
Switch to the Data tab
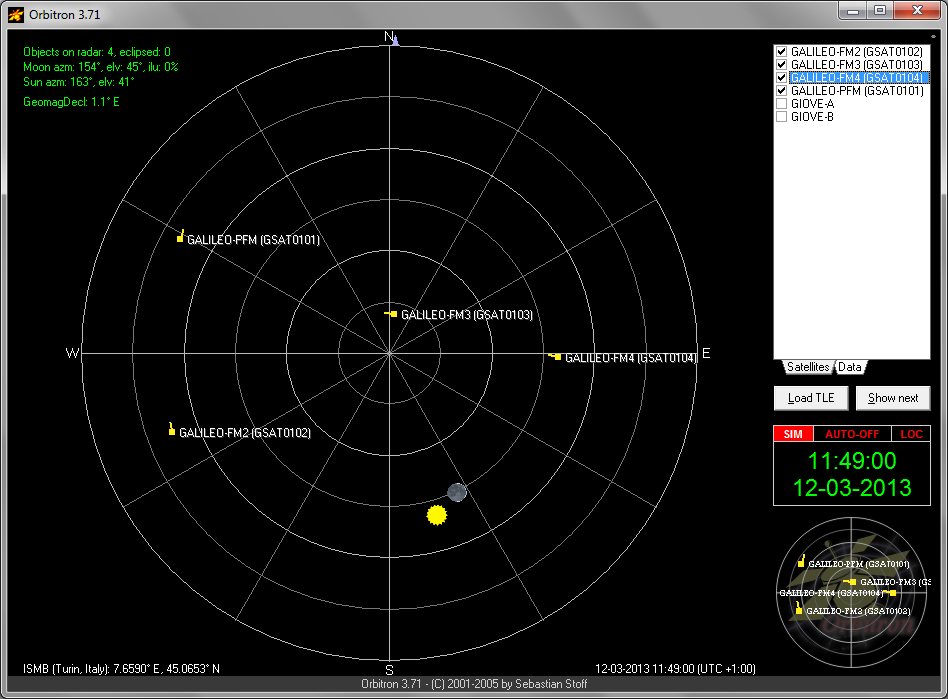(x=850, y=367)
